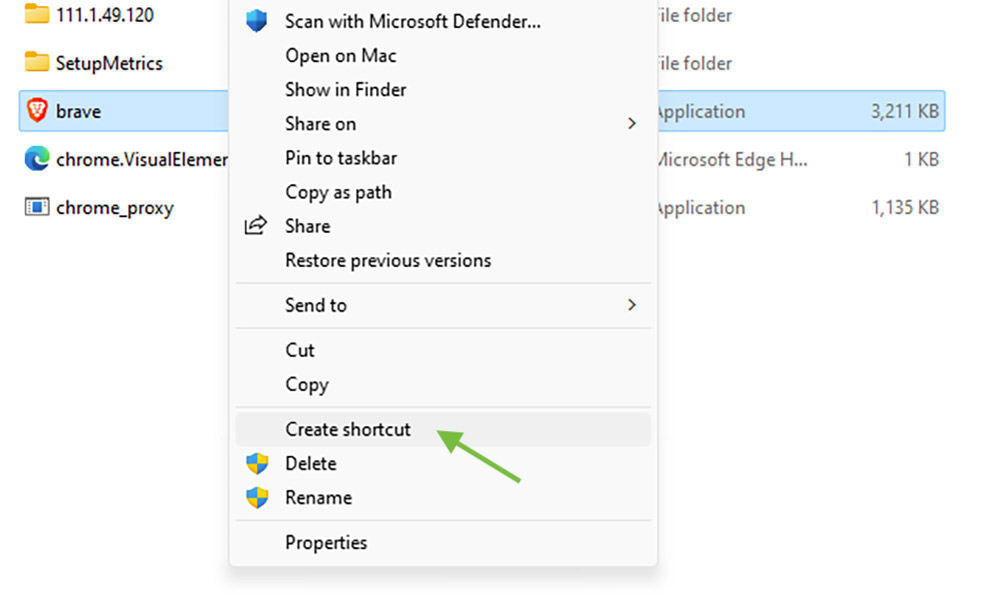The width and height of the screenshot is (1000, 608).
Task: Select the 111.1.49.120 folder name
Action: [105, 15]
